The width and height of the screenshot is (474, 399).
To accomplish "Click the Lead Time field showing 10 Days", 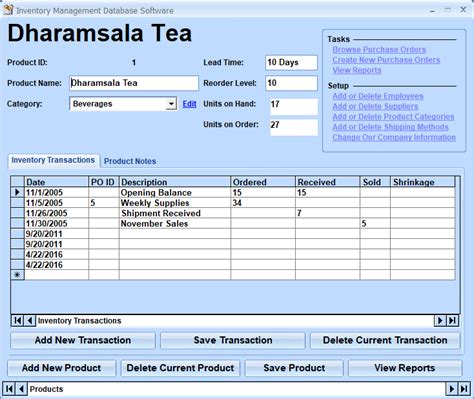I will point(291,63).
